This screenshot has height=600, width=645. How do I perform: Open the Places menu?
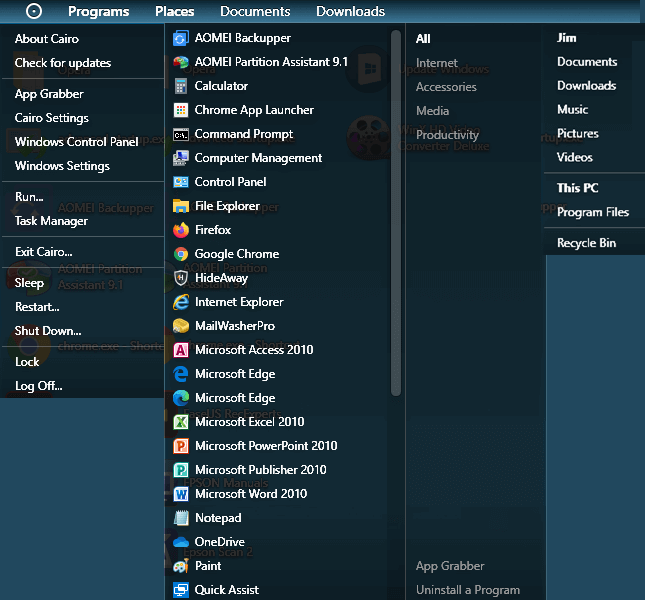(174, 11)
